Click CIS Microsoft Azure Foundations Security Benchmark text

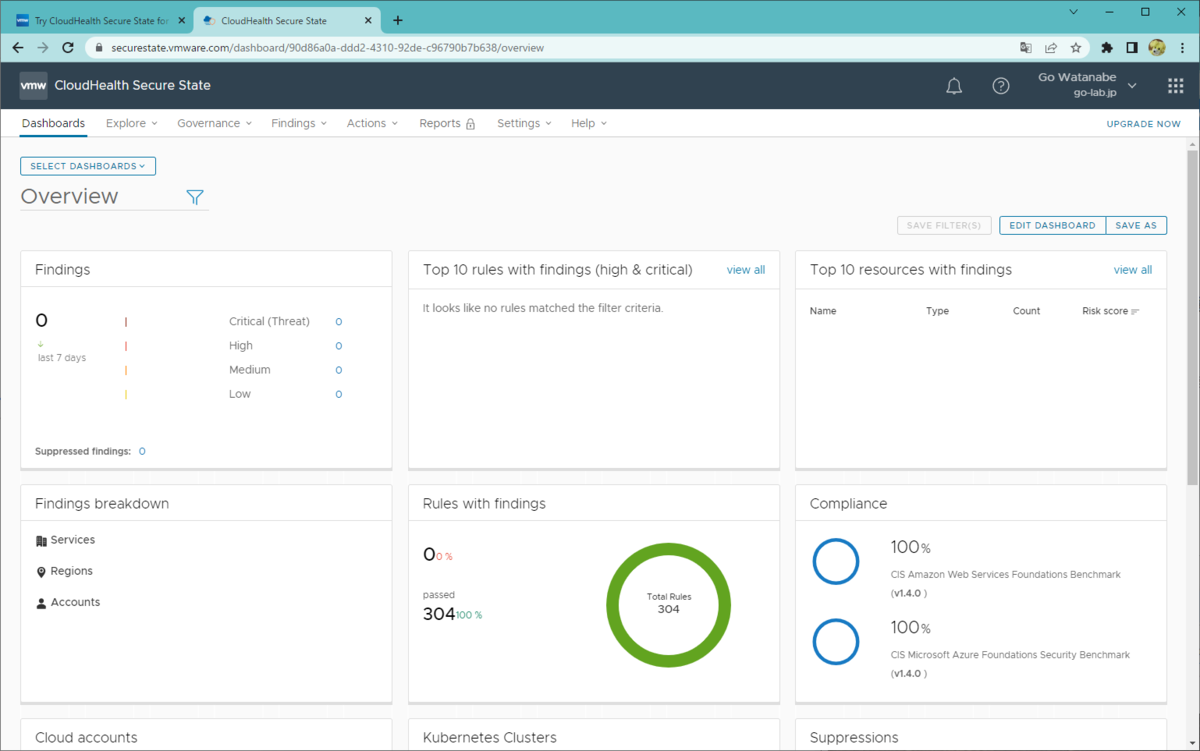(x=1010, y=655)
